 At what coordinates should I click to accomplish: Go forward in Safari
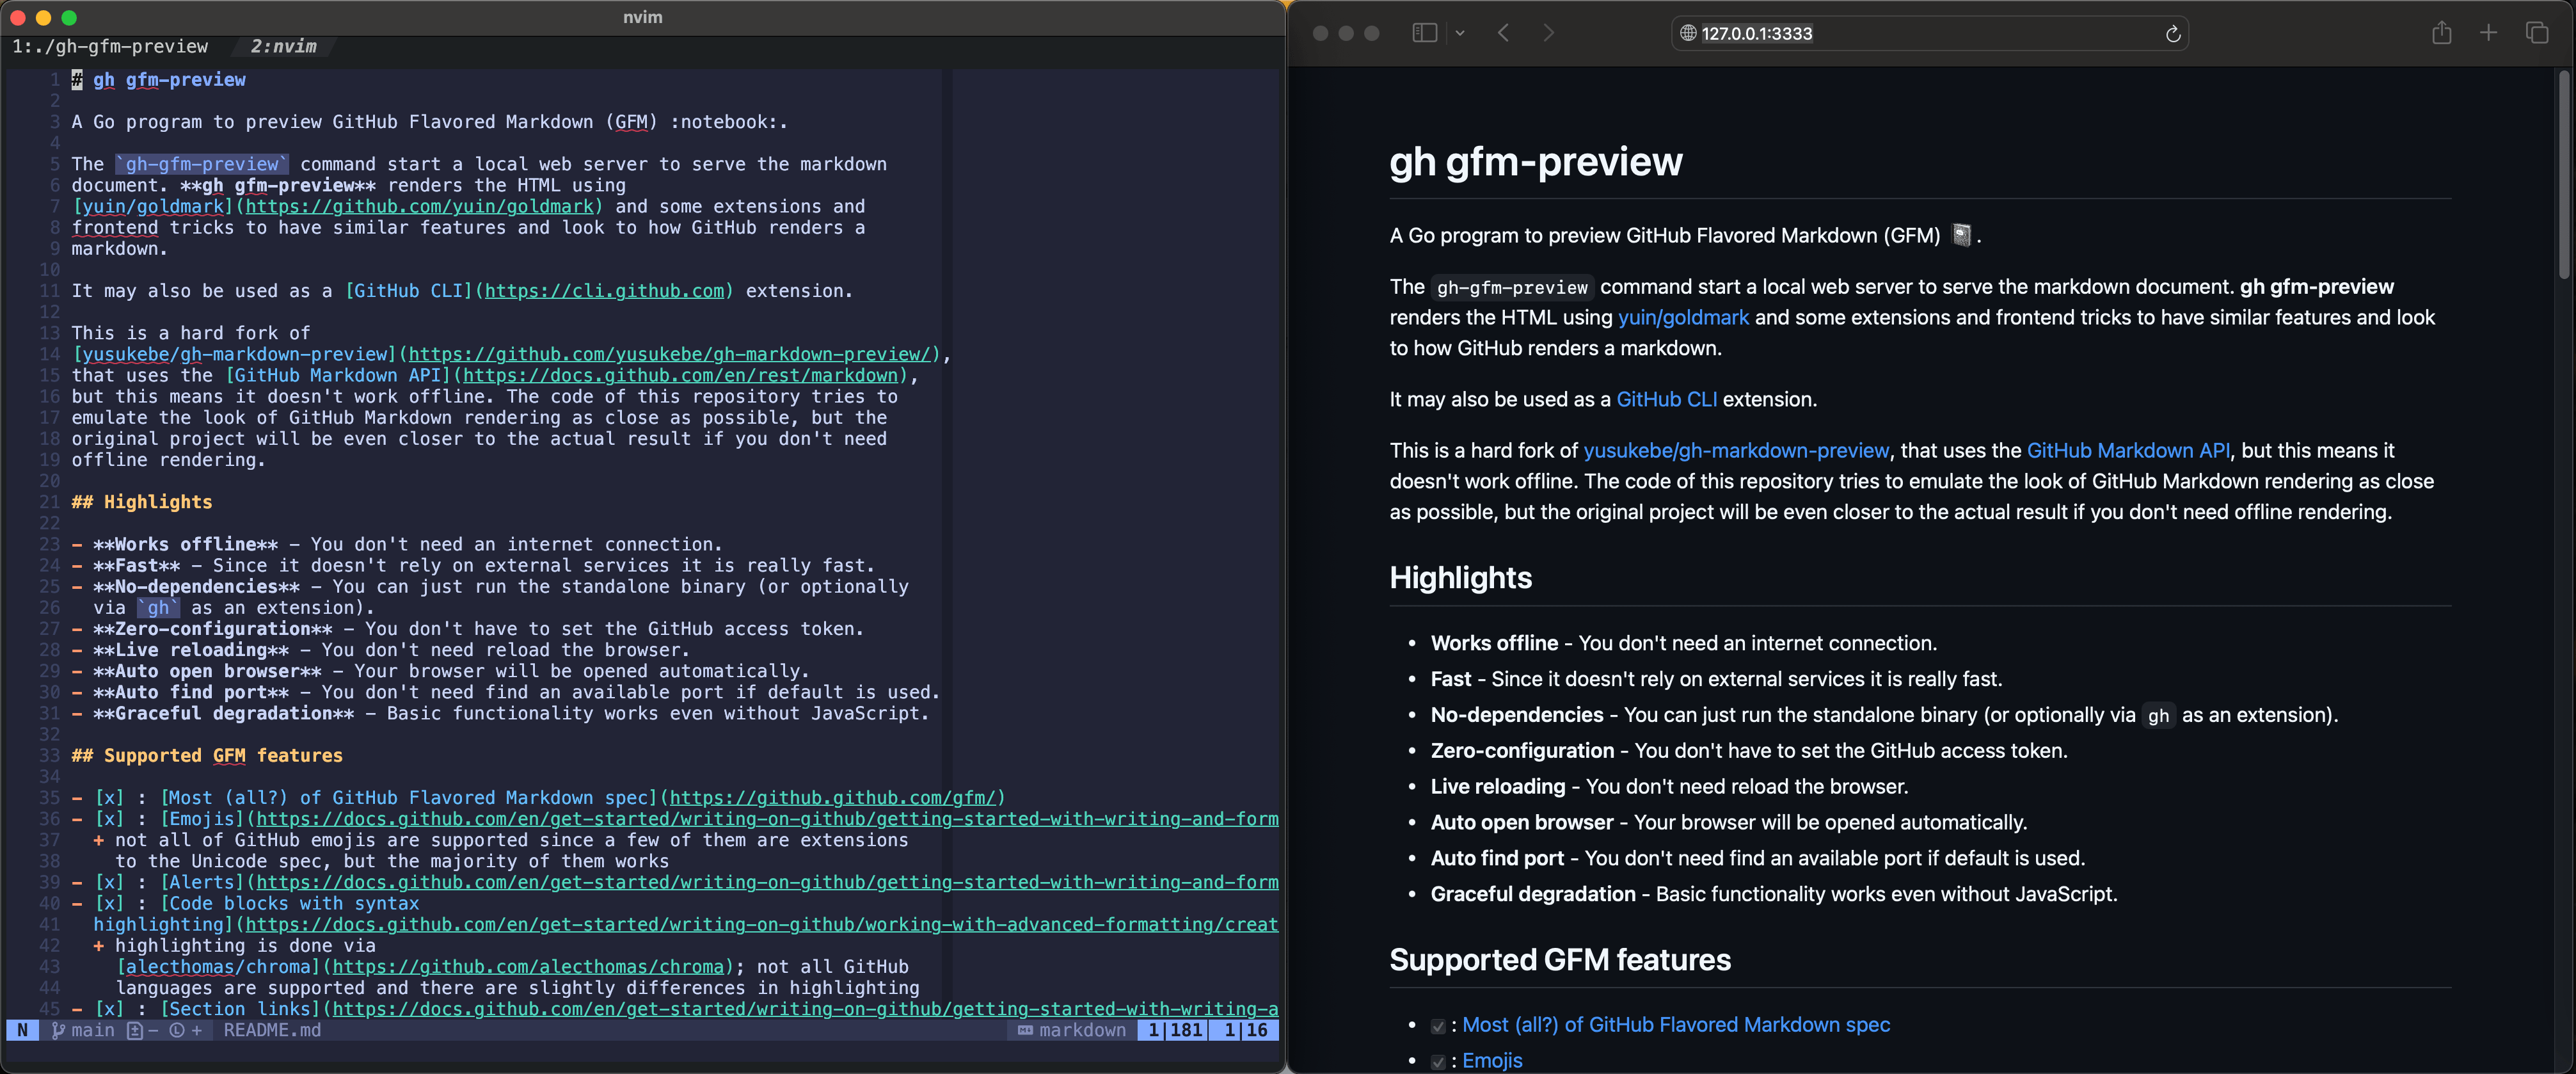[1548, 33]
